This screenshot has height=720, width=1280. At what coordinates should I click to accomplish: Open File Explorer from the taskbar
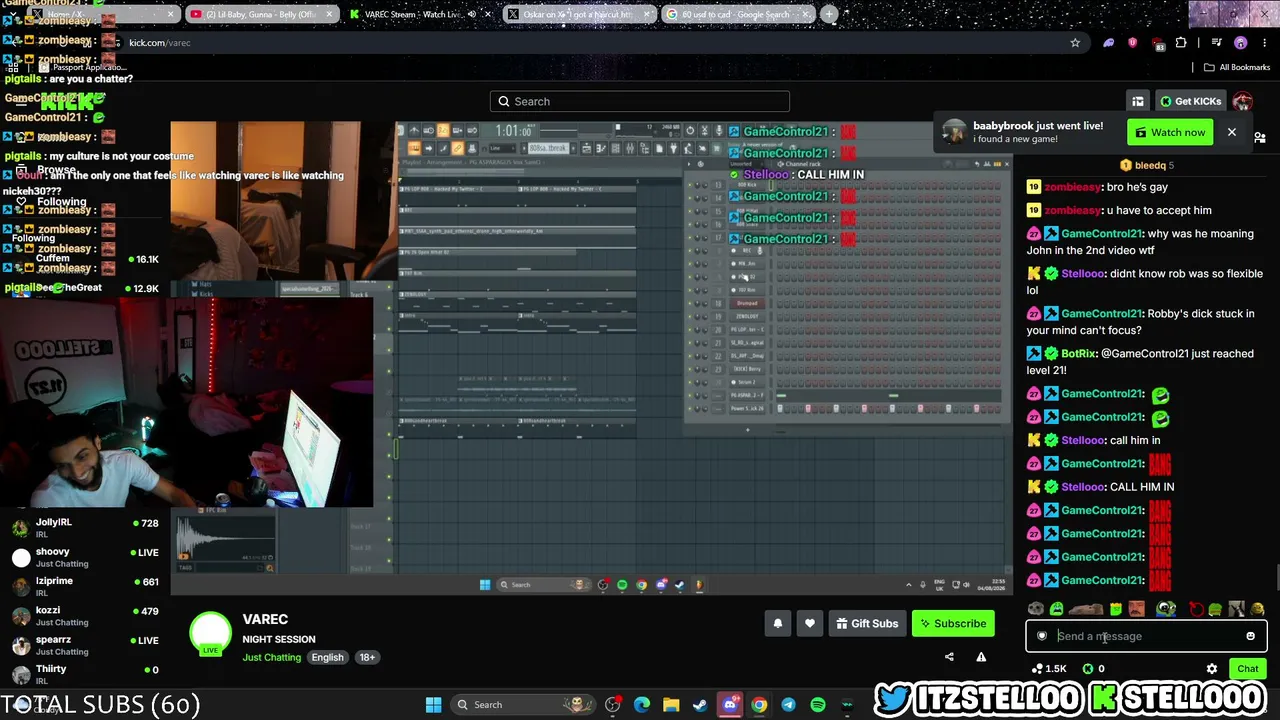point(671,705)
